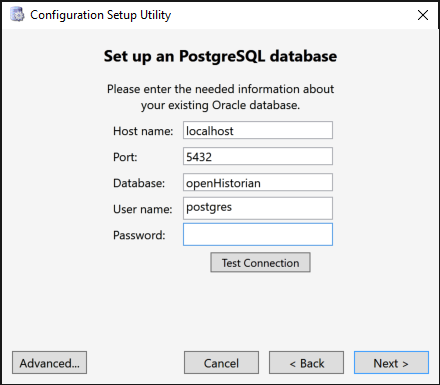The image size is (440, 385).
Task: Close the Configuration Setup Utility window
Action: click(423, 15)
